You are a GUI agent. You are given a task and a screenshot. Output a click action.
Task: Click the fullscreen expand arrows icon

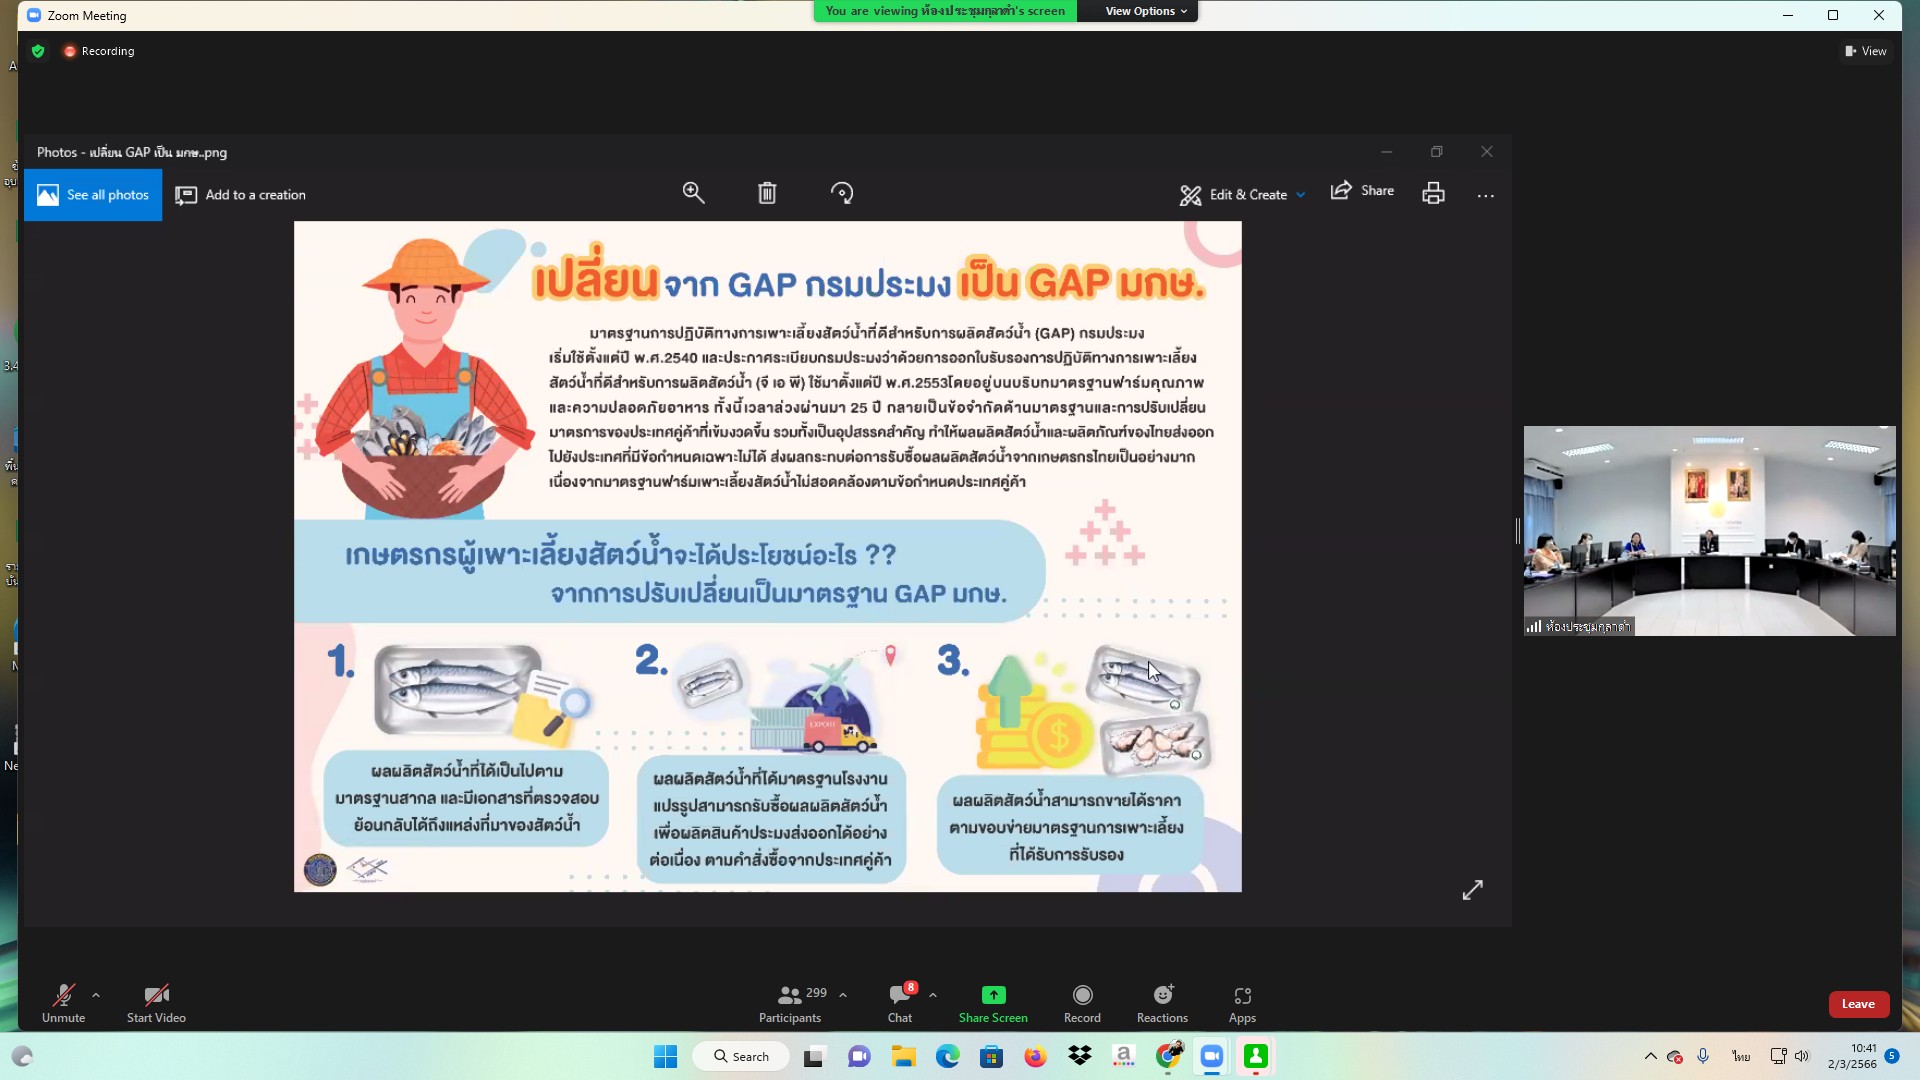(x=1472, y=890)
